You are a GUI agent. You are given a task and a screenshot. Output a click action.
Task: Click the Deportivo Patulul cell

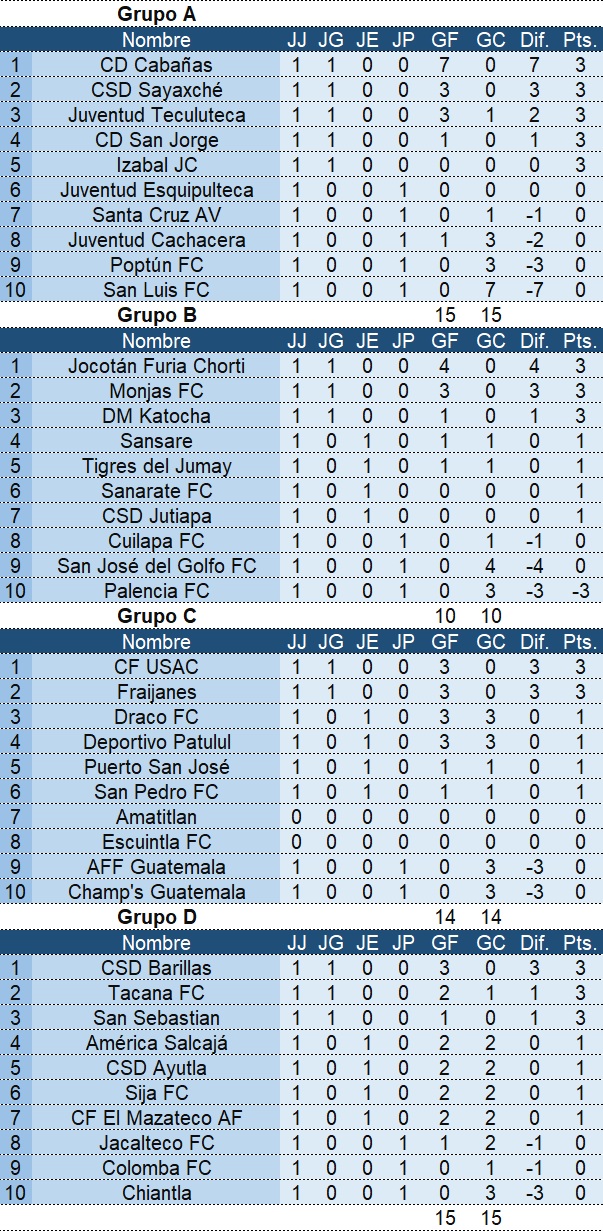156,742
